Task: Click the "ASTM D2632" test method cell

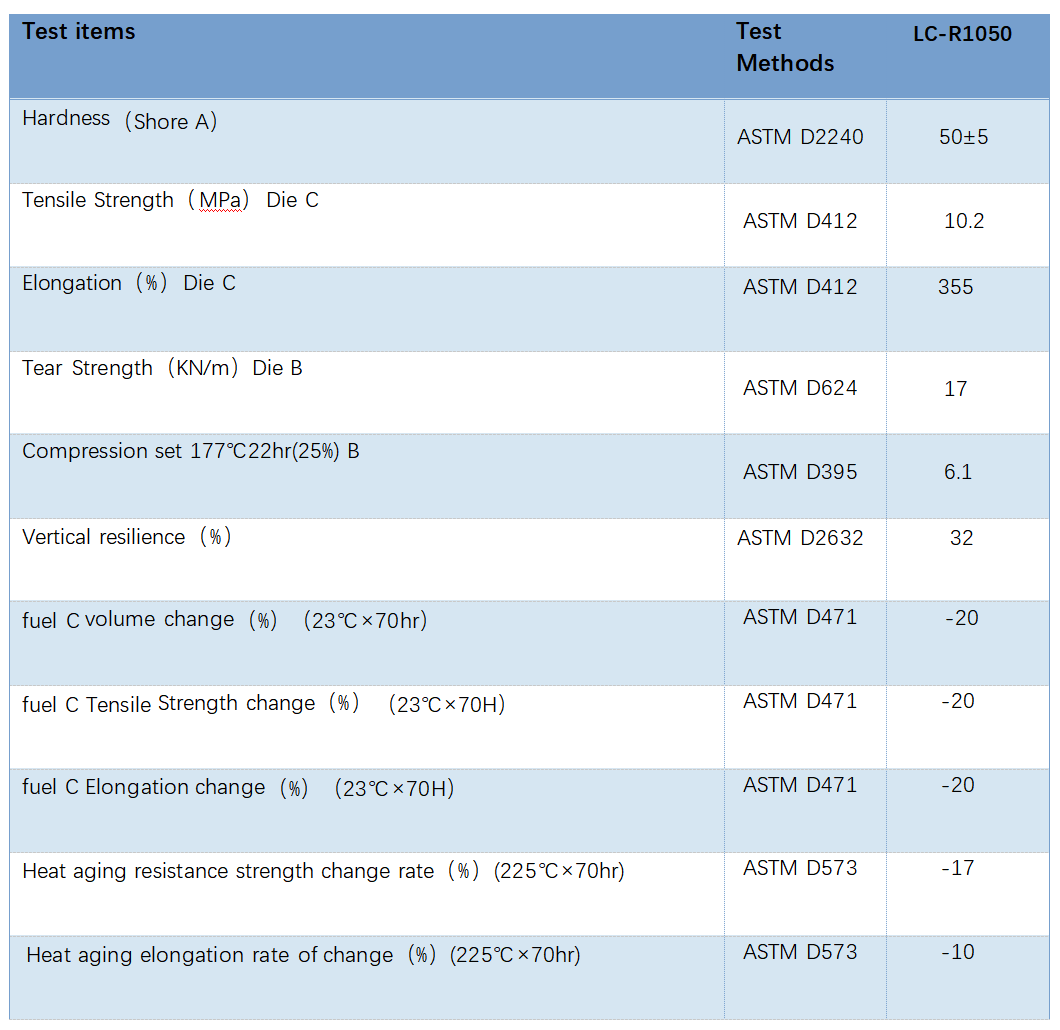Action: (x=800, y=538)
